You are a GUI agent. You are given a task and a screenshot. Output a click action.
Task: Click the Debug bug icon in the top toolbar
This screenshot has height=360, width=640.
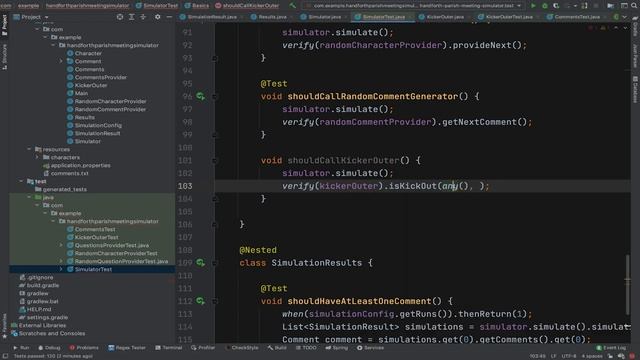click(544, 6)
